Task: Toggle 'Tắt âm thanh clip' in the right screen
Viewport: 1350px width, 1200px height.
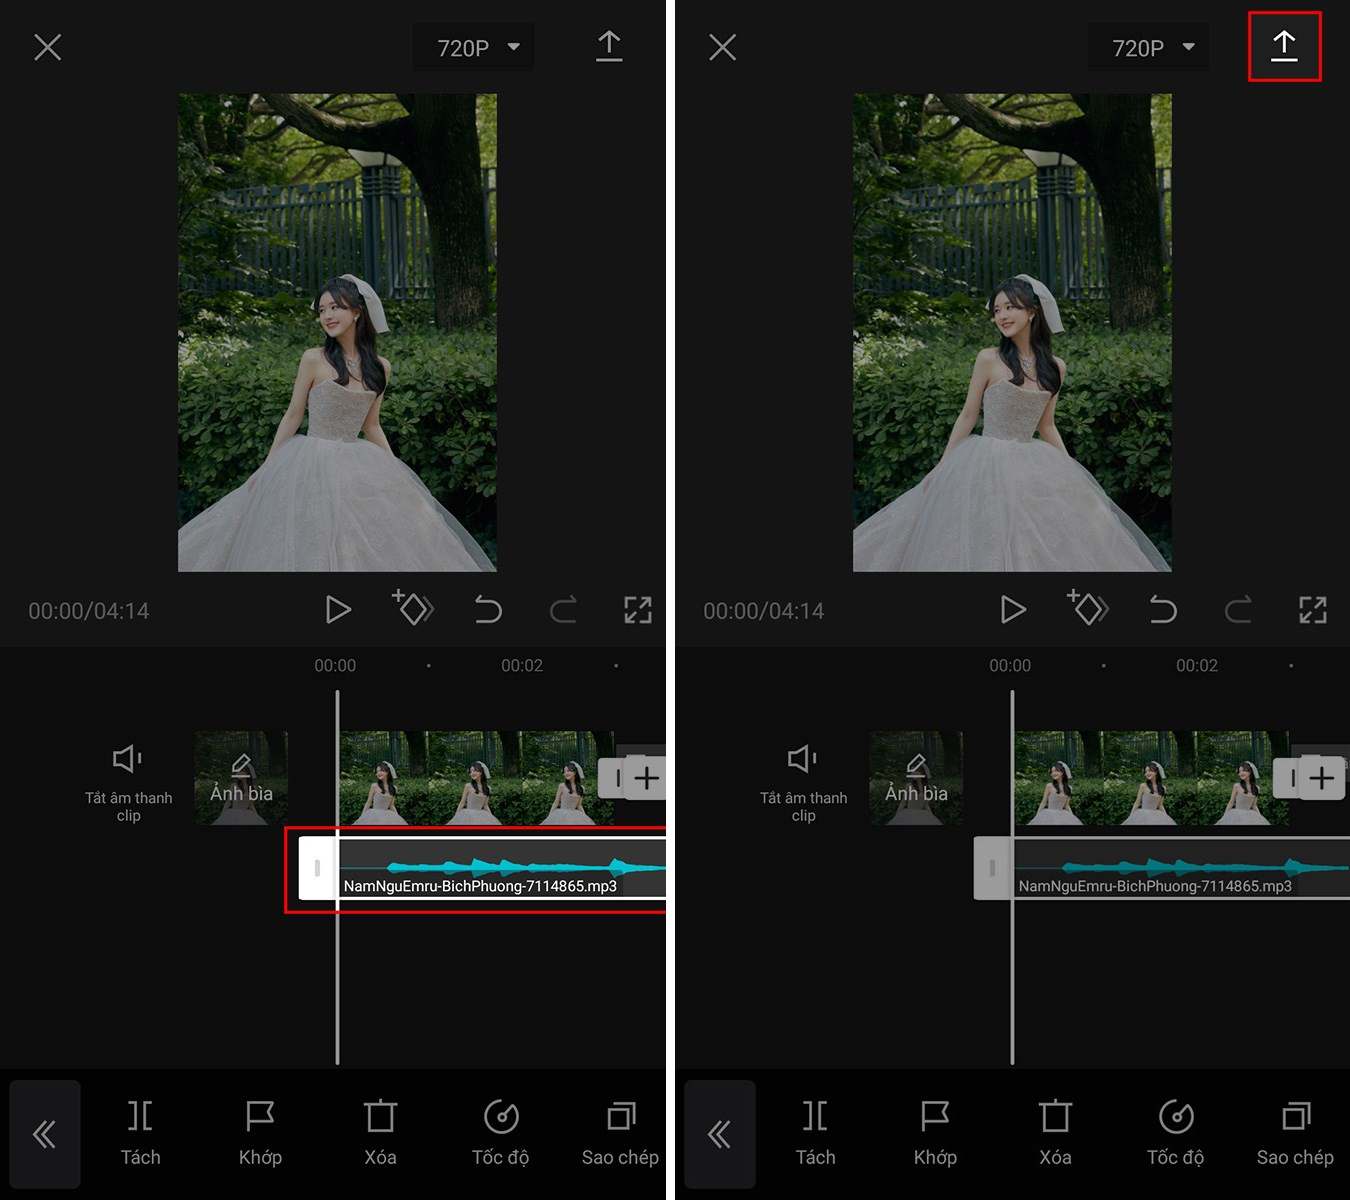Action: pyautogui.click(x=803, y=782)
